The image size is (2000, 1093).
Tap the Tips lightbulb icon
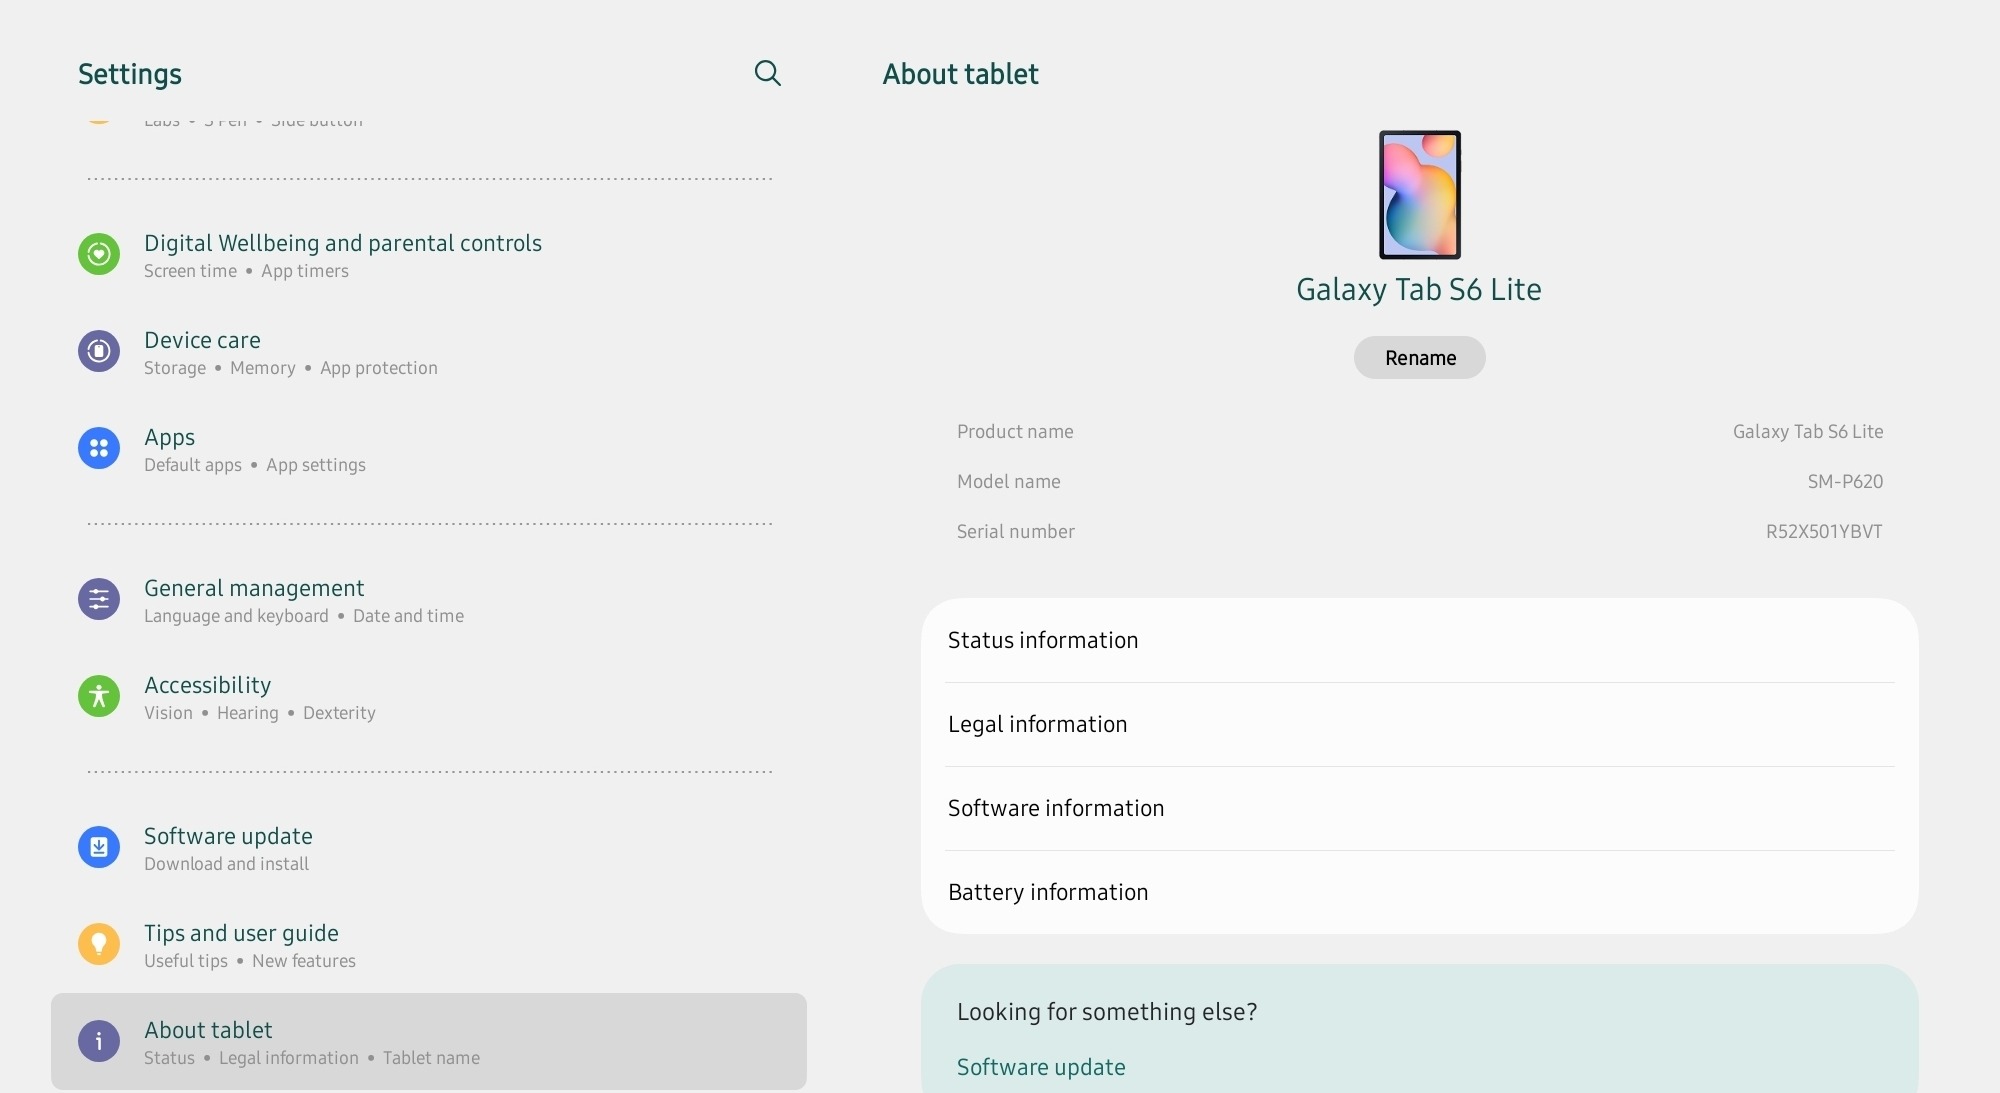99,944
